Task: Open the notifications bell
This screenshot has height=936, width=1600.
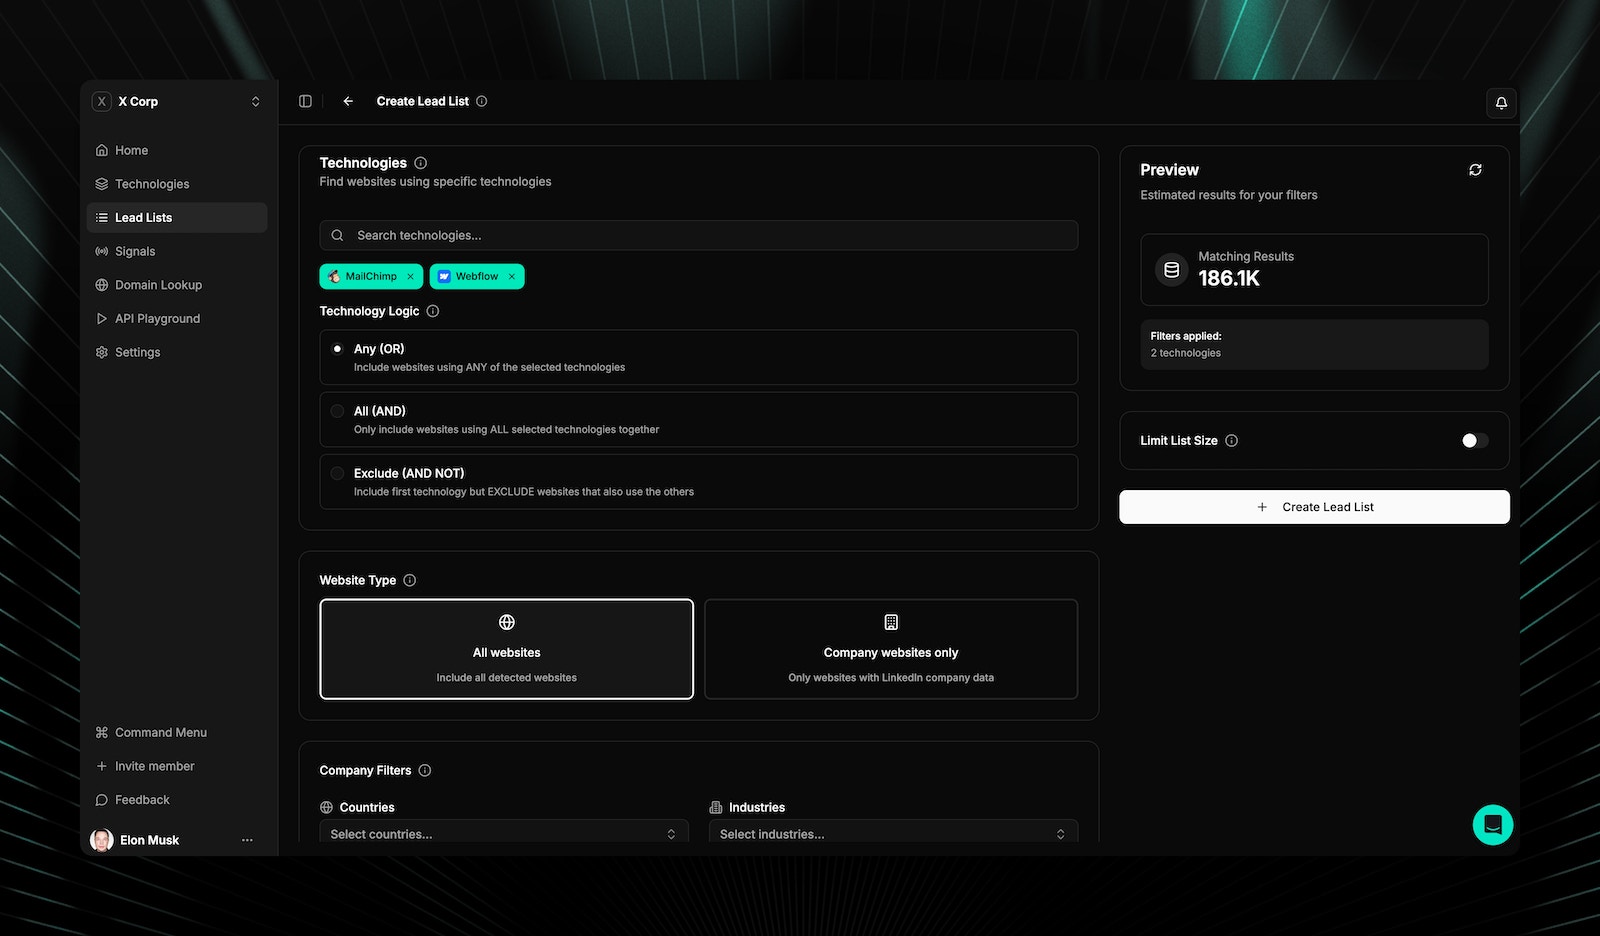Action: pos(1500,102)
